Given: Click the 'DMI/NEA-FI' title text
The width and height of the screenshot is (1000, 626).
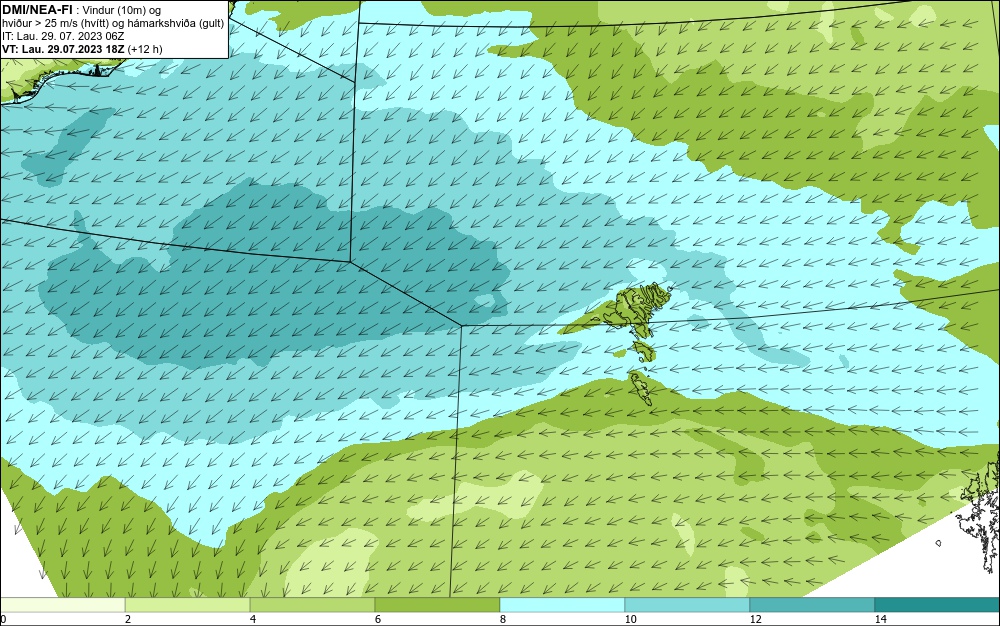Looking at the screenshot, I should click(x=37, y=10).
